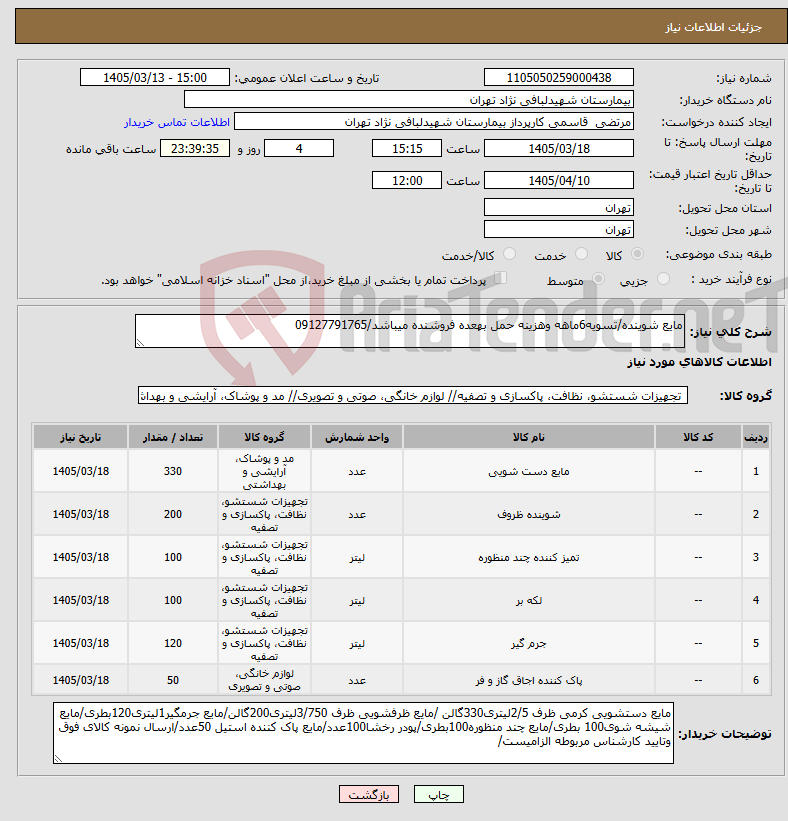Click the گروه کالا field

[413, 396]
